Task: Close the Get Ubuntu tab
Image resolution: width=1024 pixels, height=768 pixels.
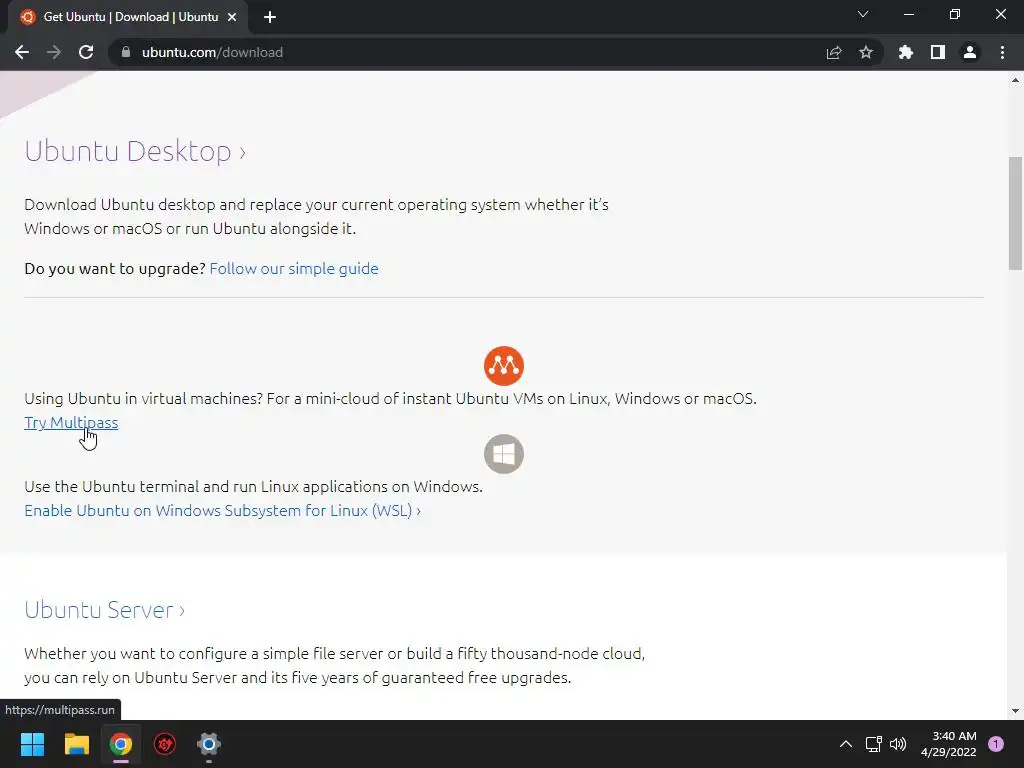Action: tap(232, 17)
